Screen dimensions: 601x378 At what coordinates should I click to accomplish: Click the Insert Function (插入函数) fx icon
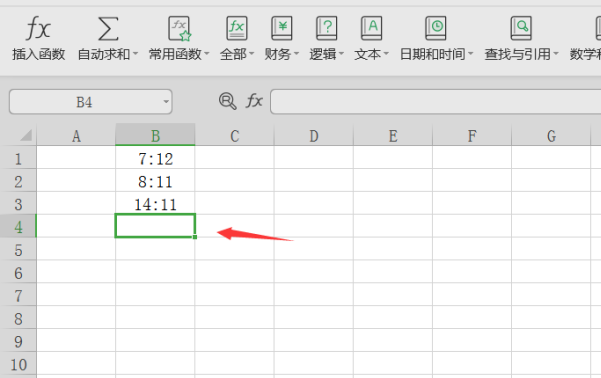[x=38, y=28]
